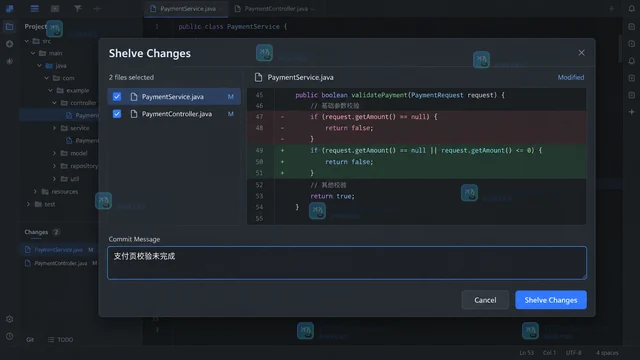
Task: Collapse the example package chevron
Action: click(x=50, y=90)
